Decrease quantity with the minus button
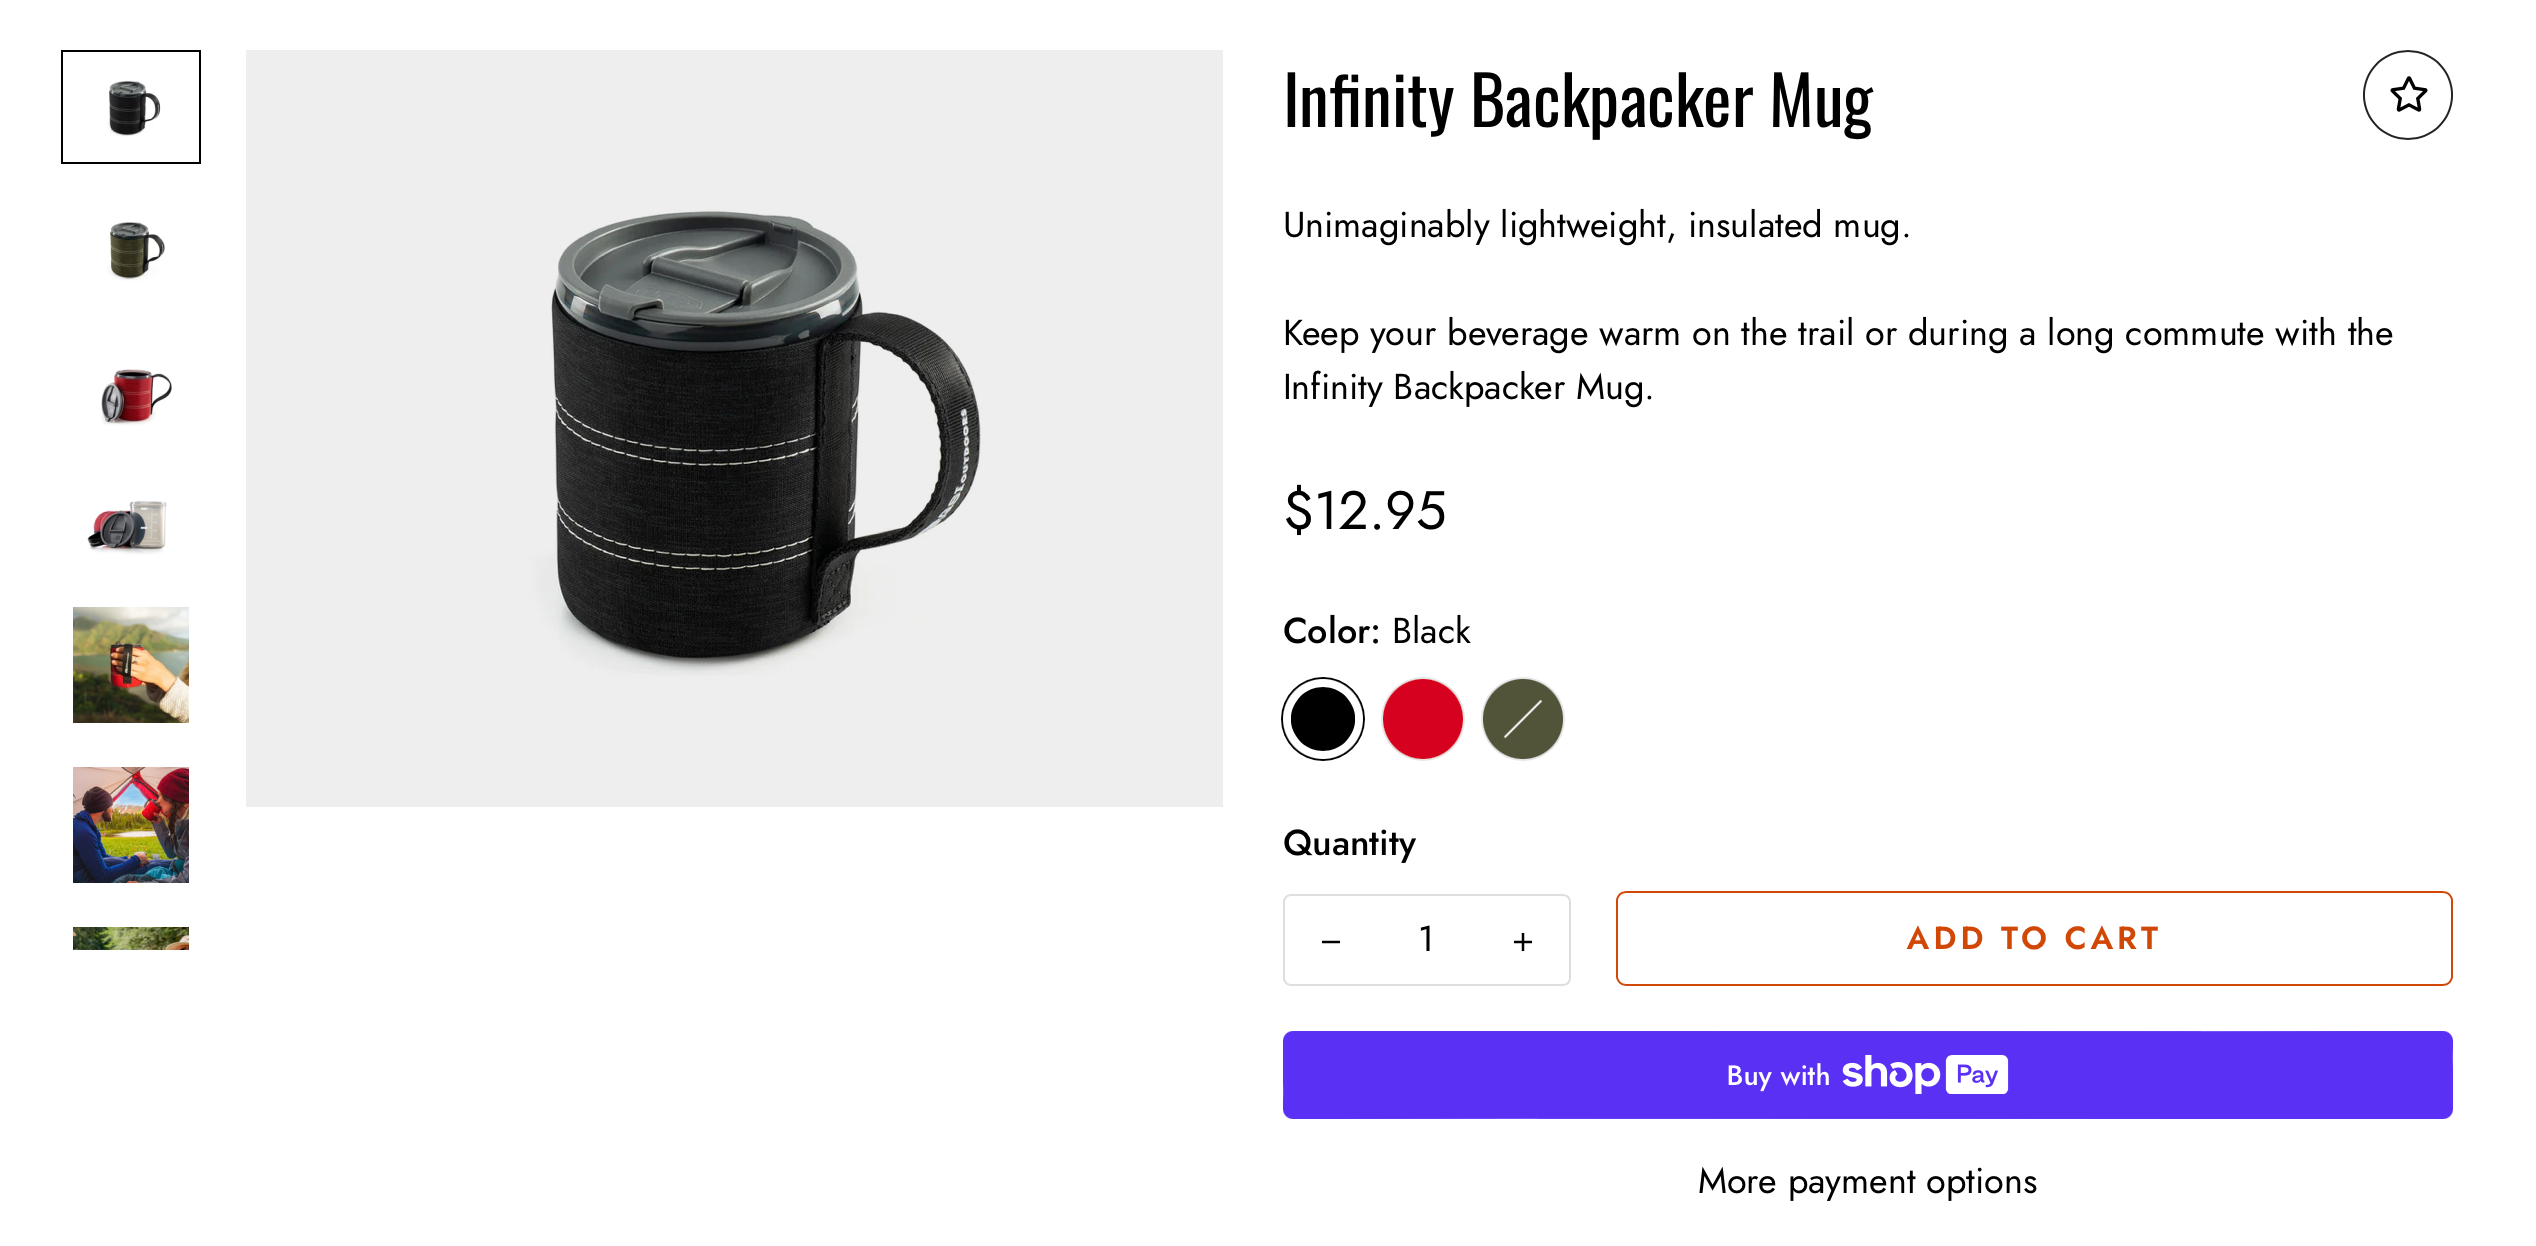Viewport: 2536px width, 1246px height. (1331, 940)
